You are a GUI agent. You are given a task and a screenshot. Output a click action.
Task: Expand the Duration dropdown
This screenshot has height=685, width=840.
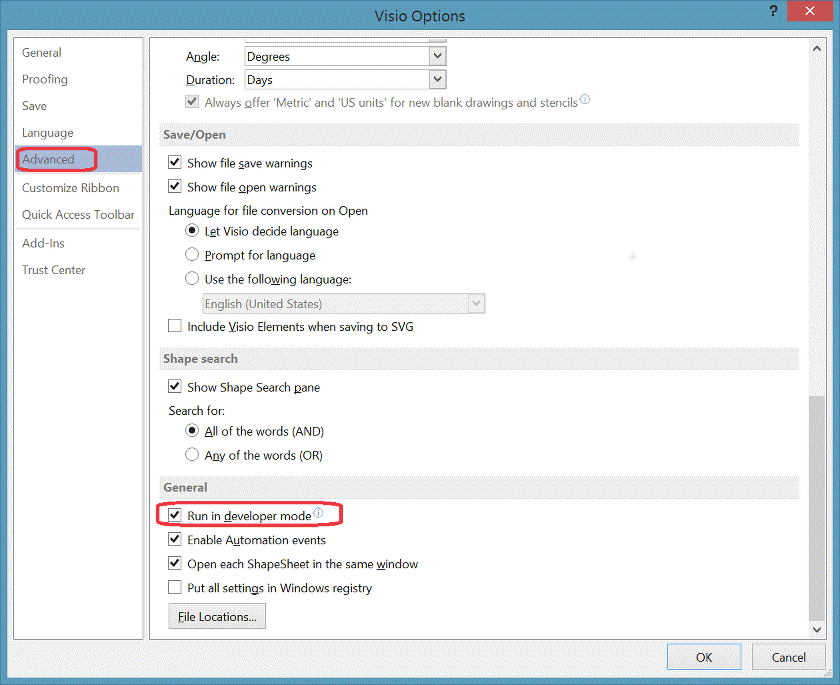tap(437, 80)
